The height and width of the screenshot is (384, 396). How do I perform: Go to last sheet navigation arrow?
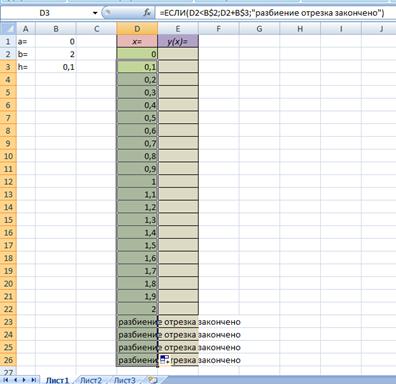(x=33, y=380)
